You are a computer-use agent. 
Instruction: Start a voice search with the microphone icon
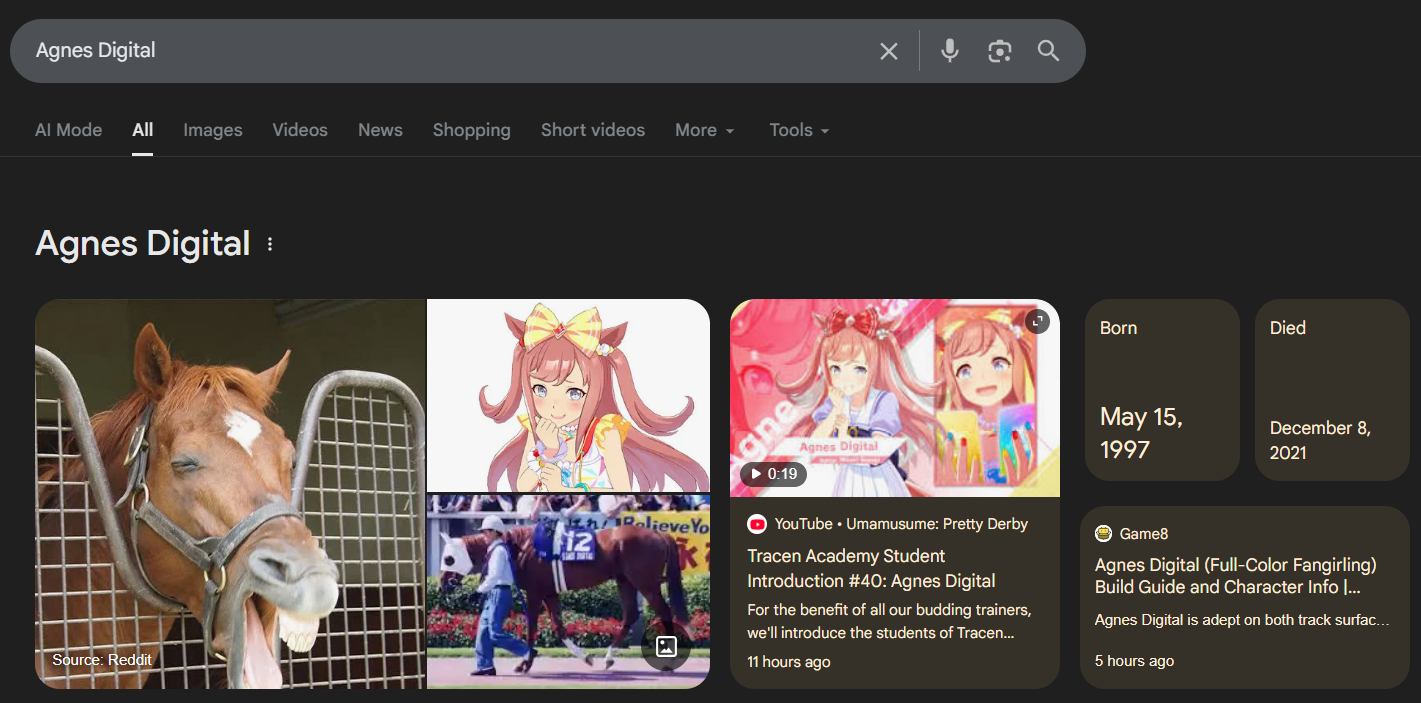coord(950,50)
